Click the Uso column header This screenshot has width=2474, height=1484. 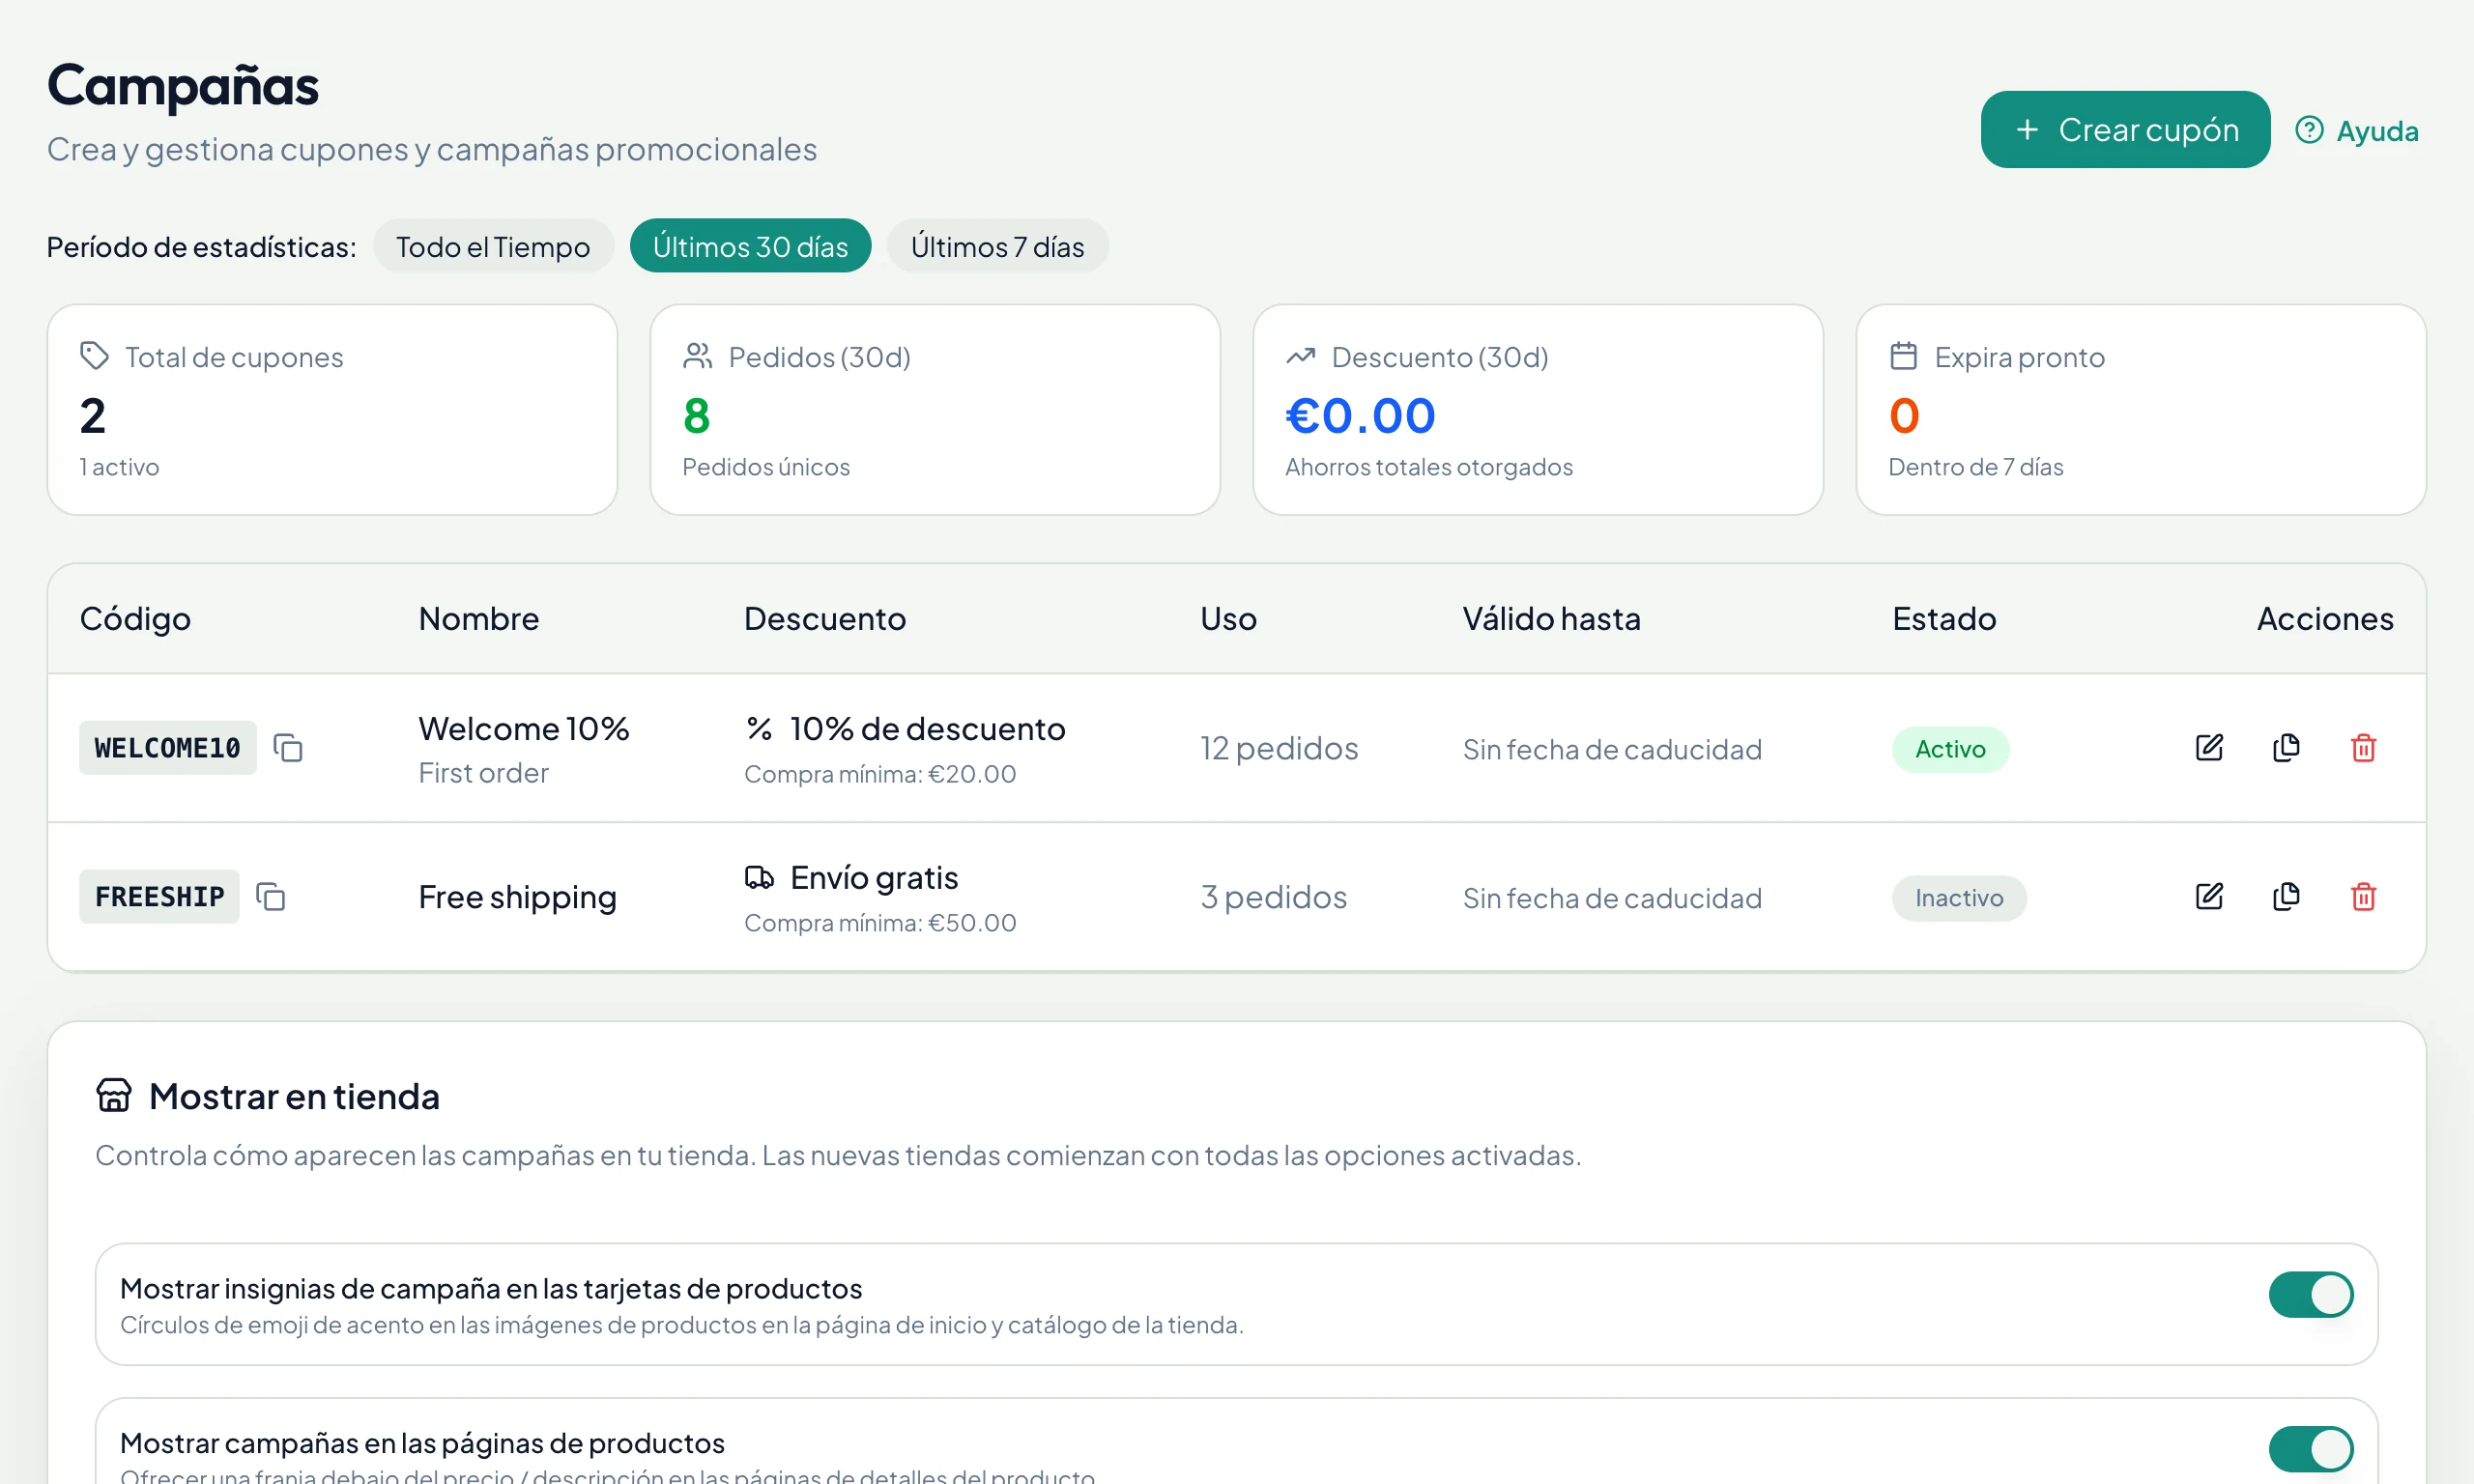(1228, 619)
